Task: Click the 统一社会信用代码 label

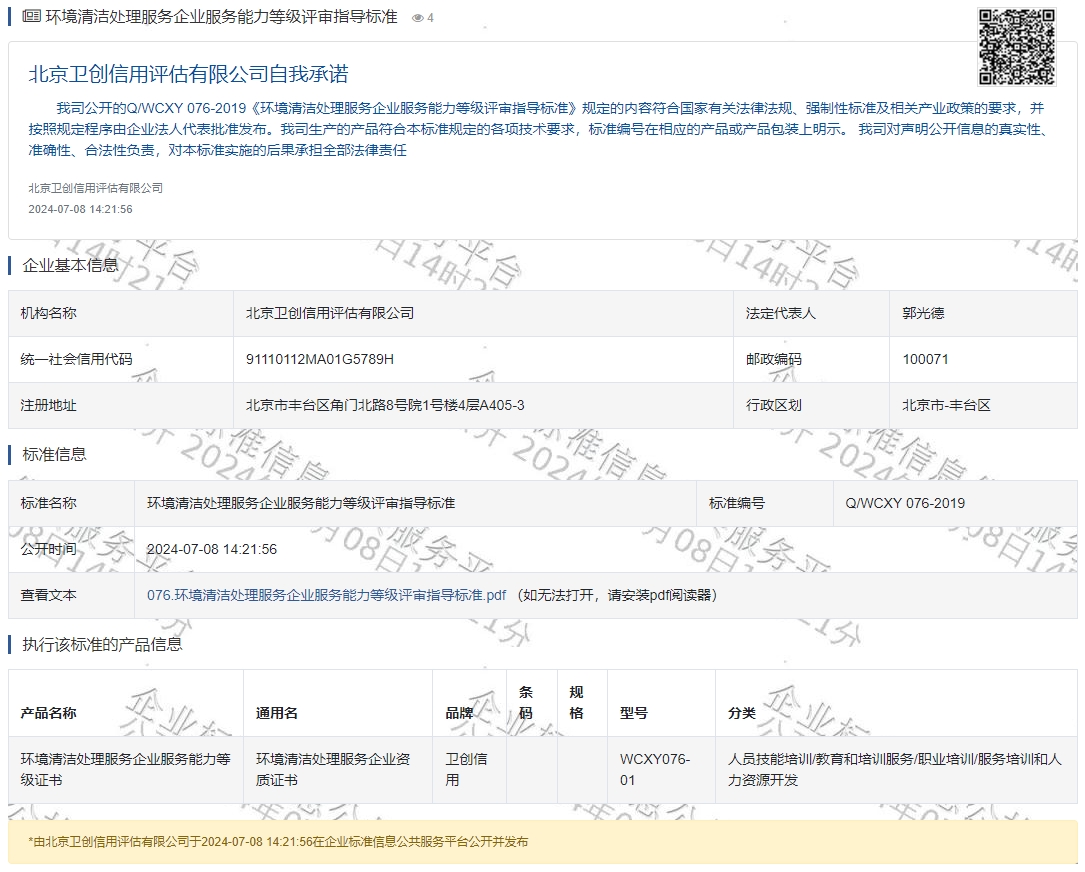Action: pos(76,359)
